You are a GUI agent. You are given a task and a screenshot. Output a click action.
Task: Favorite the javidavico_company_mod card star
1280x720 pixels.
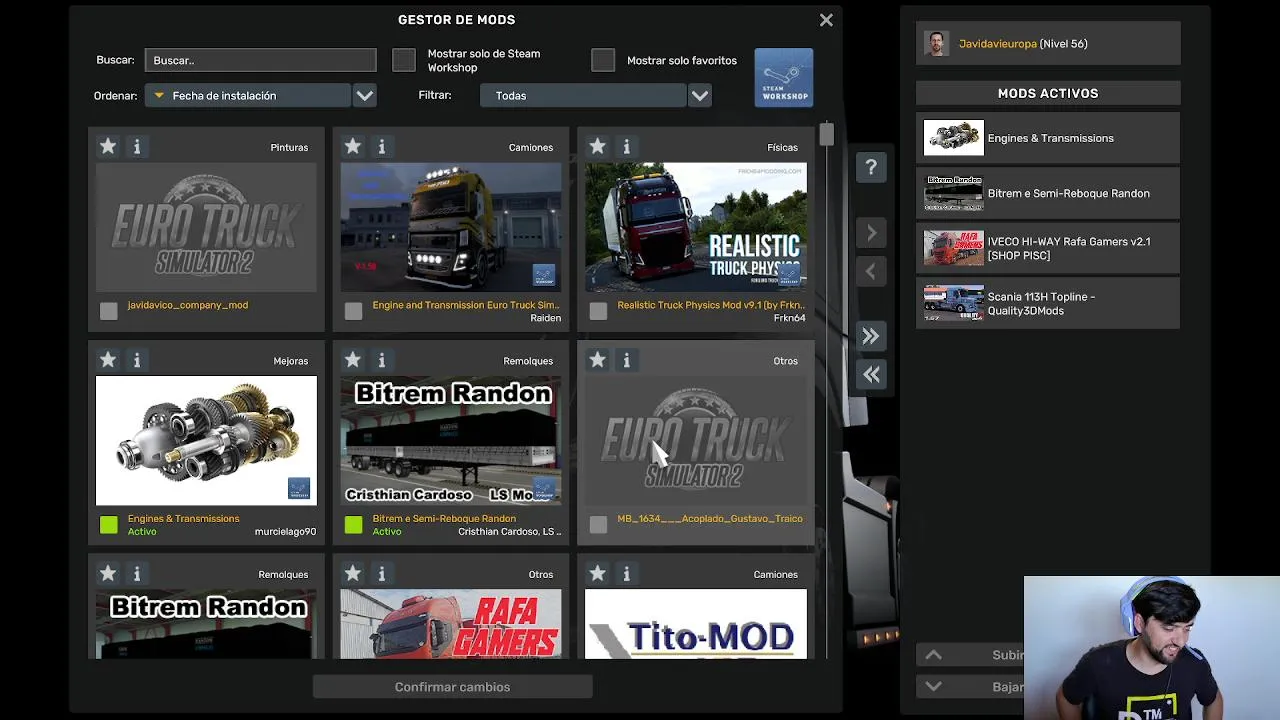point(108,147)
